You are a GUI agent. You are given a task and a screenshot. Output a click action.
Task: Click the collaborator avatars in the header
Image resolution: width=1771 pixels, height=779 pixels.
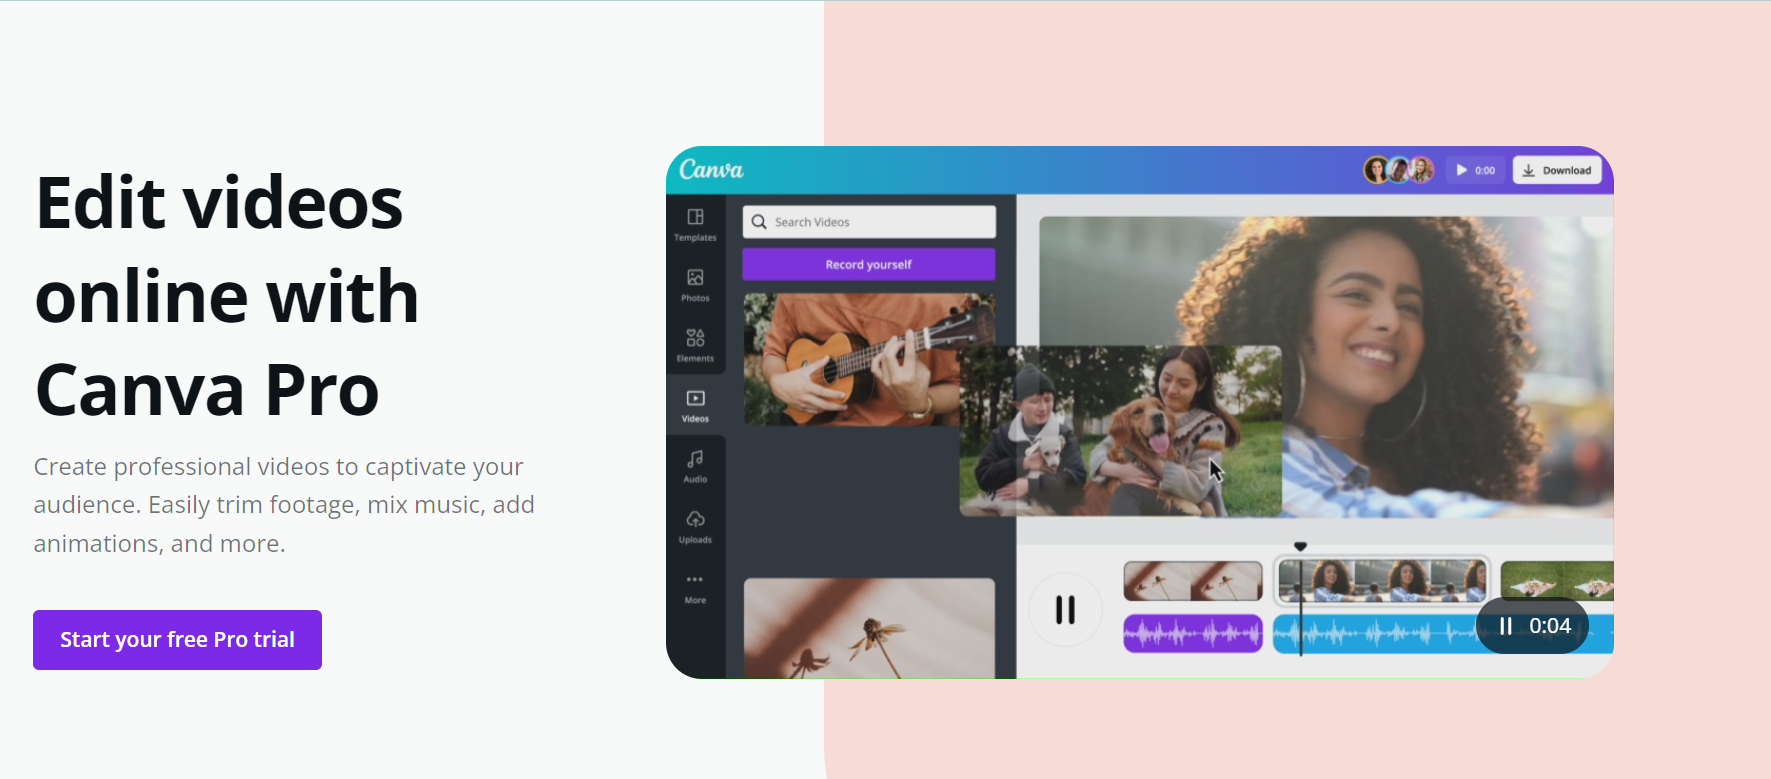click(1399, 170)
